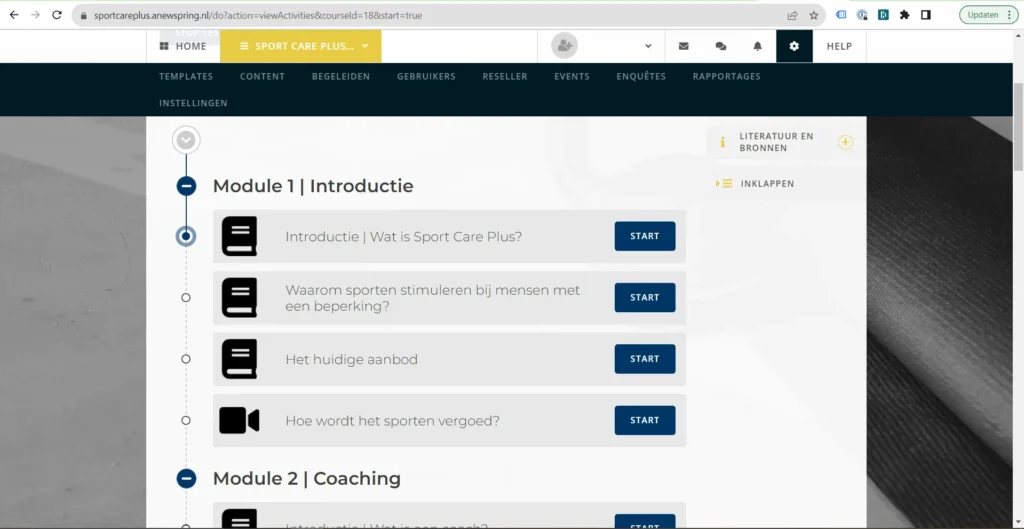Share this page icon in address bar

[792, 15]
